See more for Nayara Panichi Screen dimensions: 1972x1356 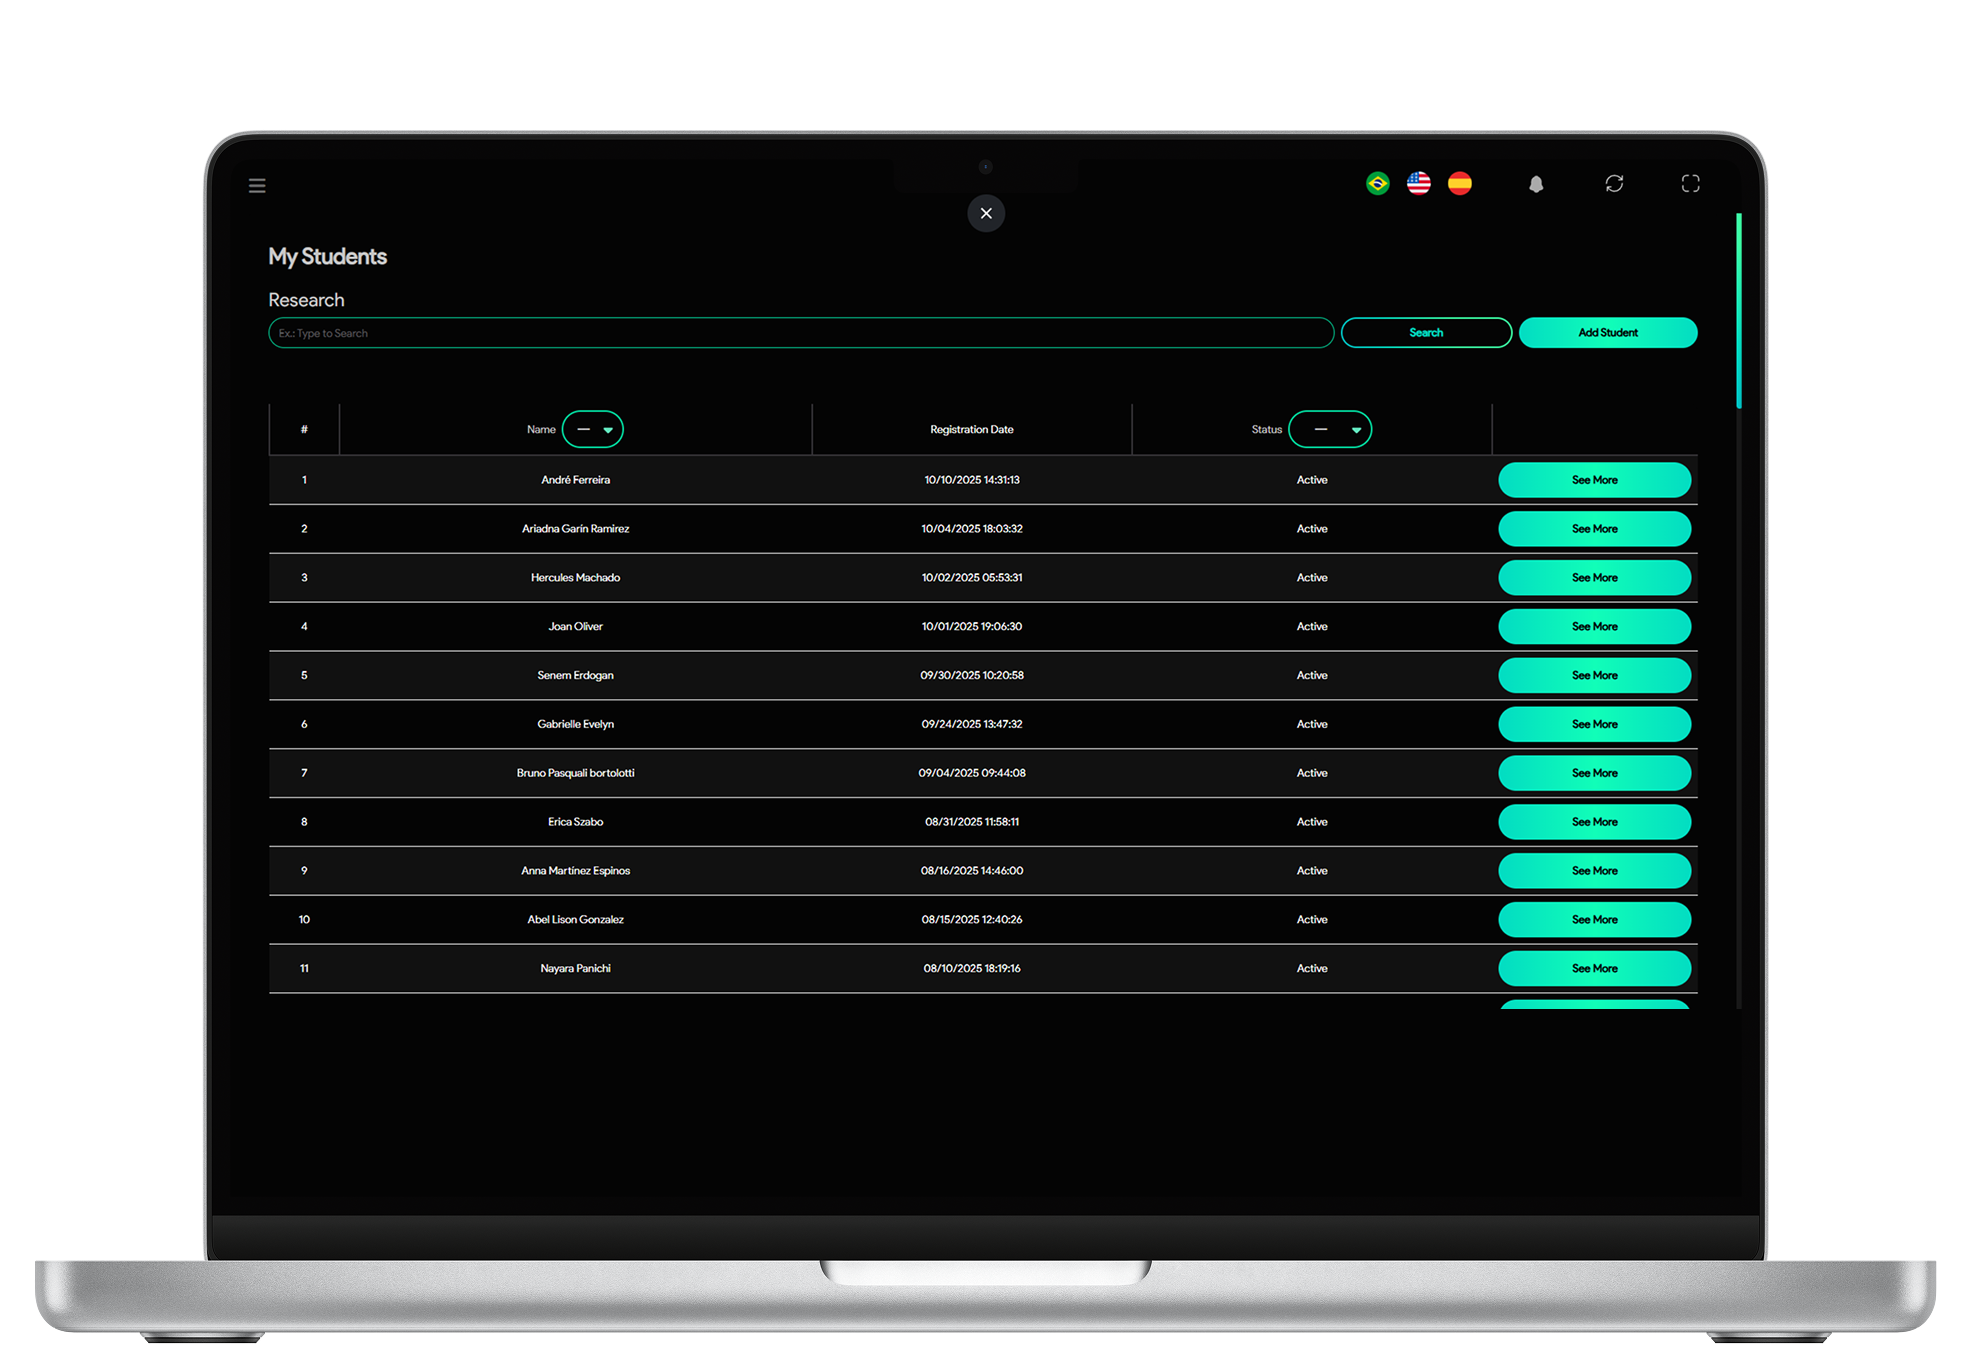coord(1594,968)
